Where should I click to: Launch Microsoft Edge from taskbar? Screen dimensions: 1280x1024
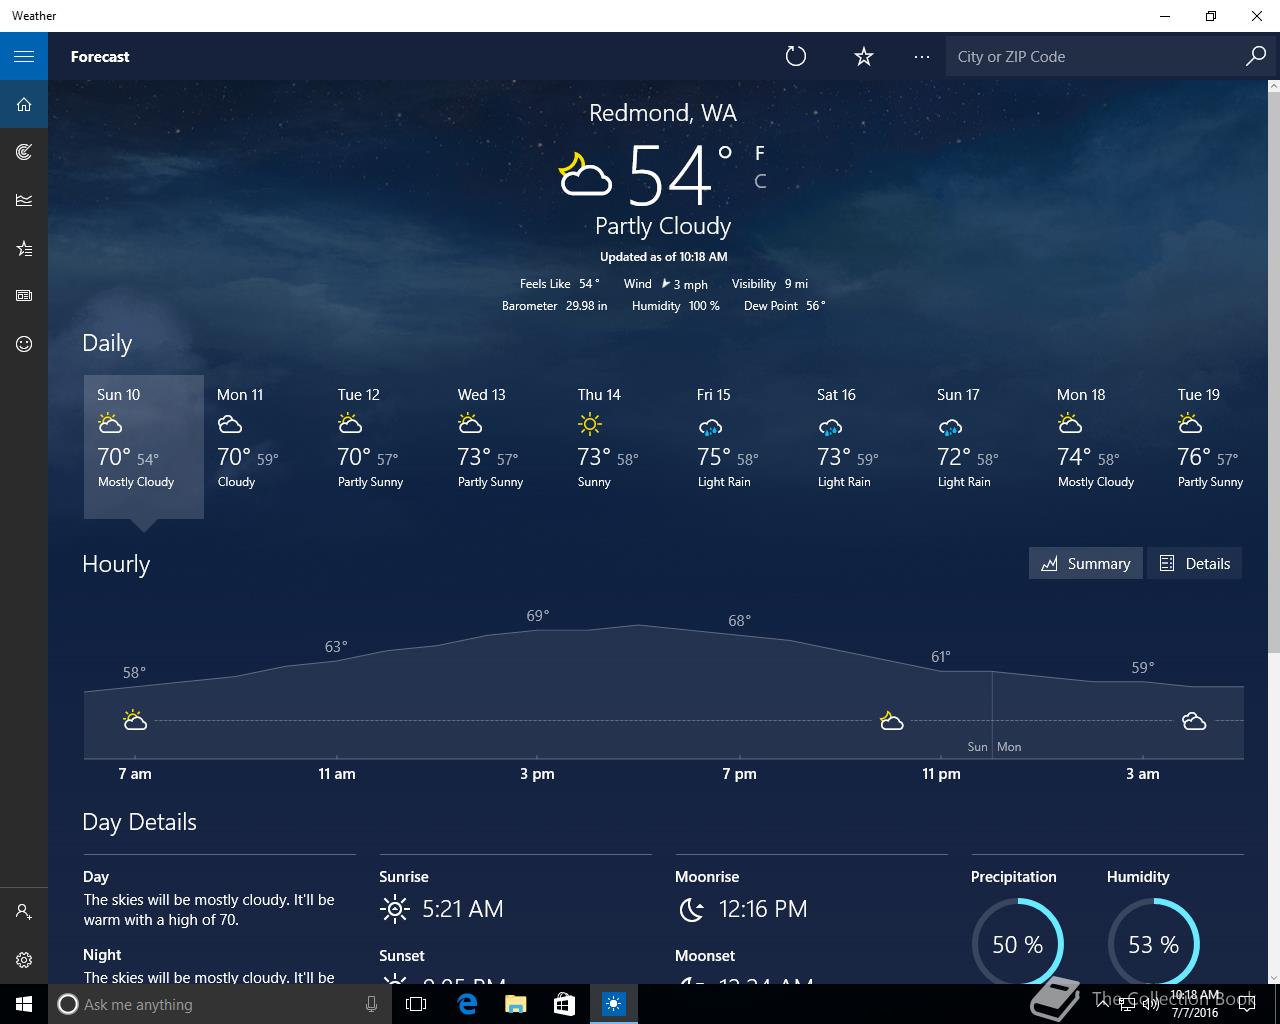coord(467,1004)
